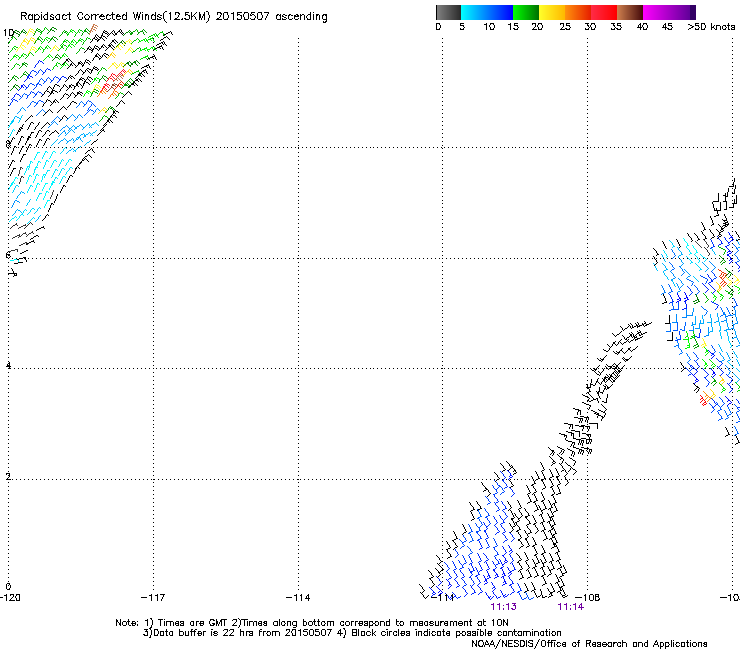Screen dimensions: 740x650
Task: Click the '5' label under the color scale
Action: coord(462,27)
